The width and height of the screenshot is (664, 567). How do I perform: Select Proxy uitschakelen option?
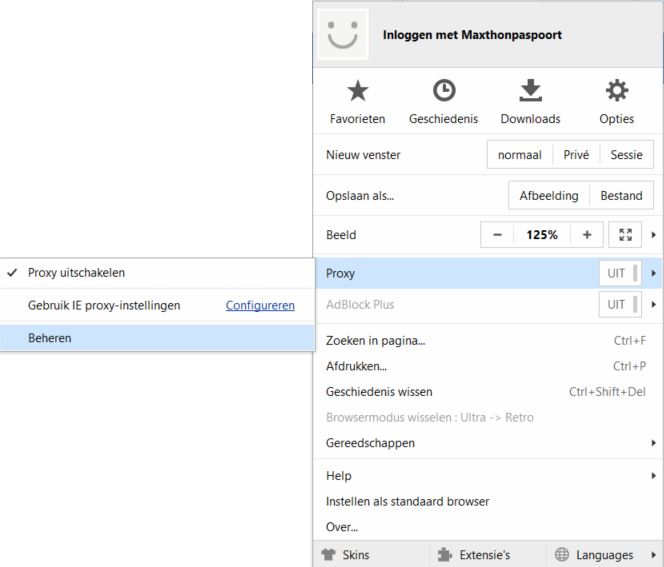[x=157, y=273]
